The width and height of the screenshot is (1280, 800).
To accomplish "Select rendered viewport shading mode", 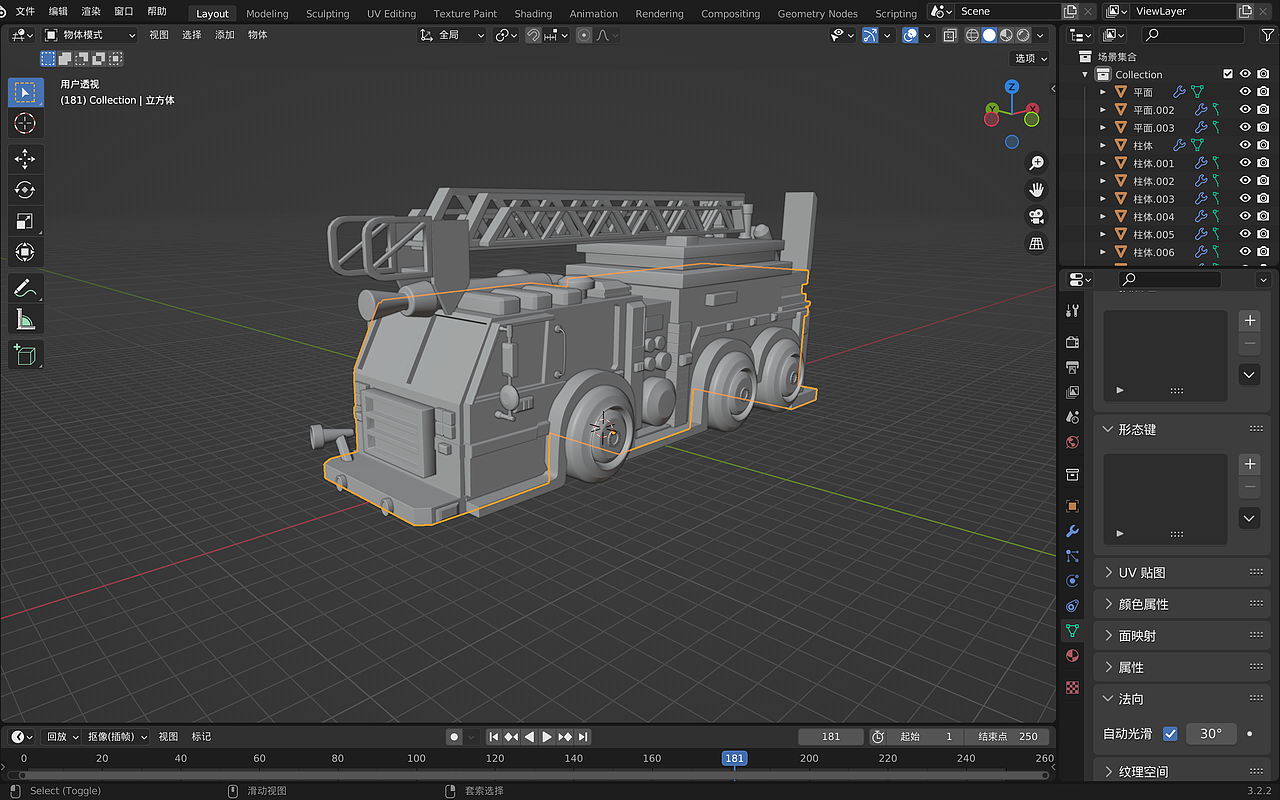I will [1023, 35].
